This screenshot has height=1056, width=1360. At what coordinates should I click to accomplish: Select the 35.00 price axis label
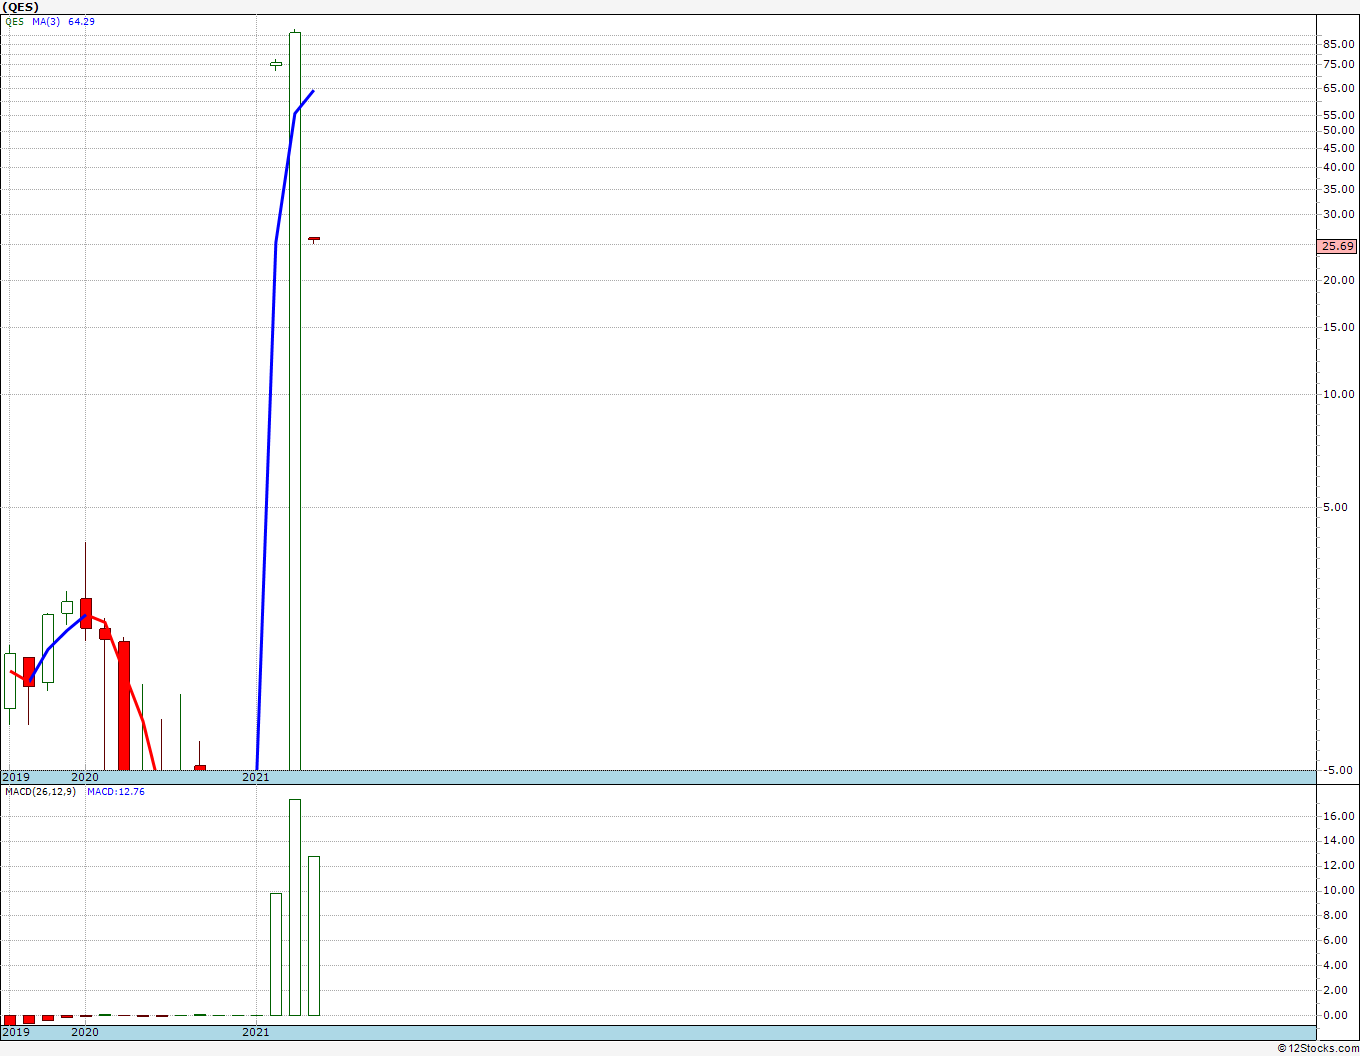pos(1338,189)
